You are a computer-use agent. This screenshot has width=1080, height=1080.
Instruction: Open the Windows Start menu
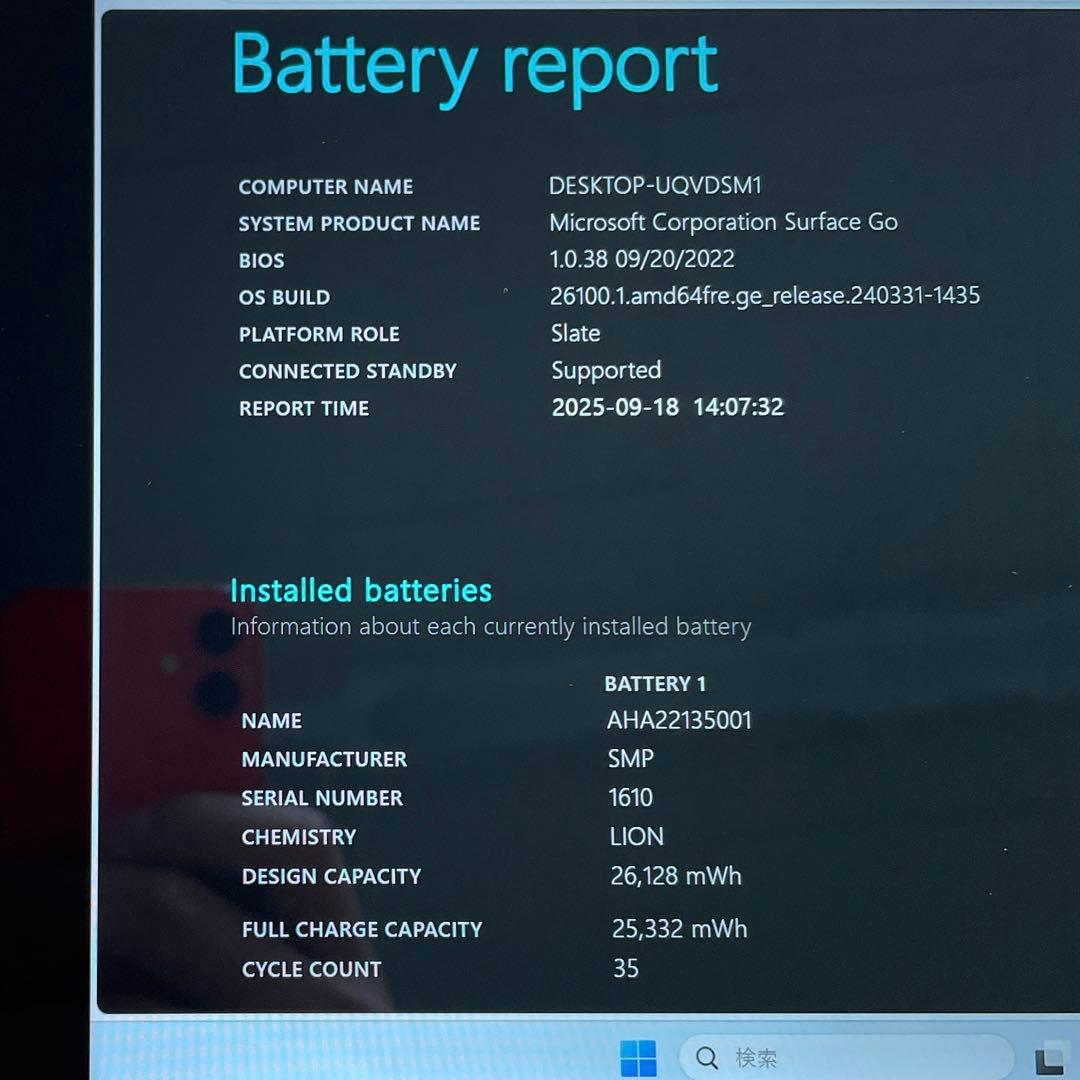638,1057
